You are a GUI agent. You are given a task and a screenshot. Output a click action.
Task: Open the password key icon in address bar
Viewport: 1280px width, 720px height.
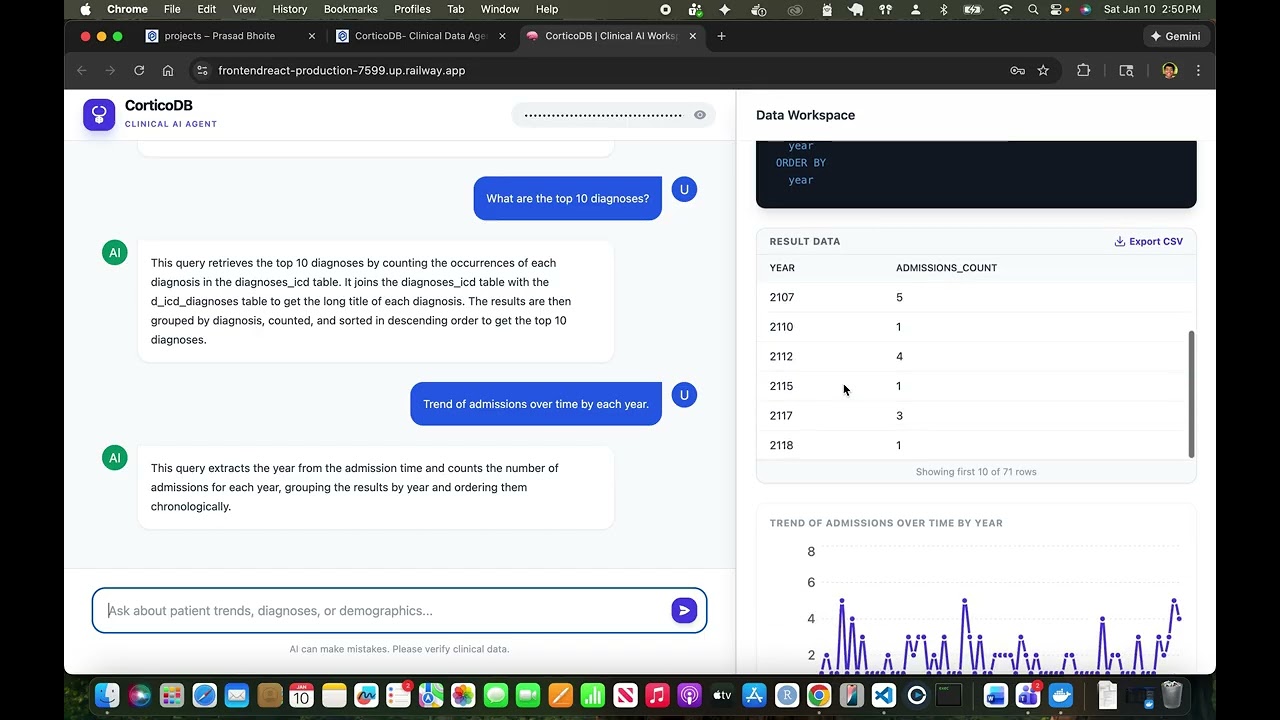click(1017, 70)
